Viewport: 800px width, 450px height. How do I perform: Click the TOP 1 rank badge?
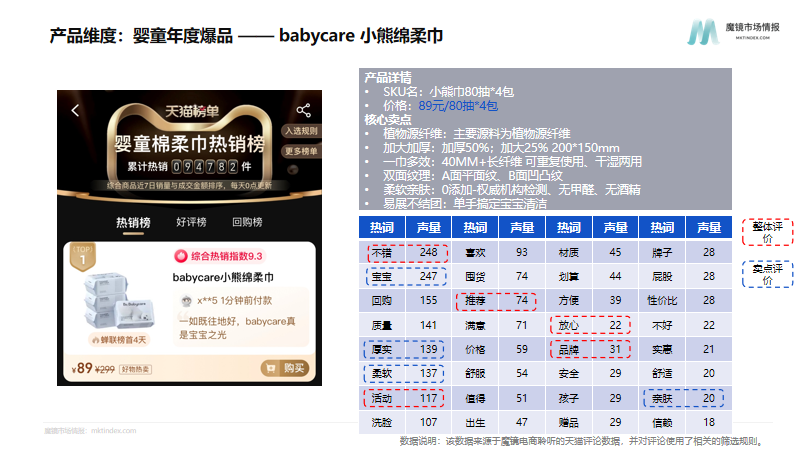click(x=83, y=257)
